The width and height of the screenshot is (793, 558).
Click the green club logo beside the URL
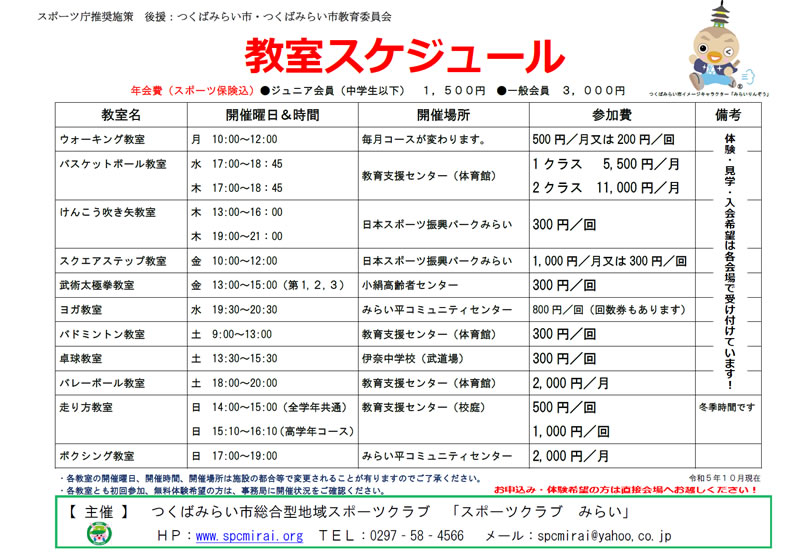[99, 535]
